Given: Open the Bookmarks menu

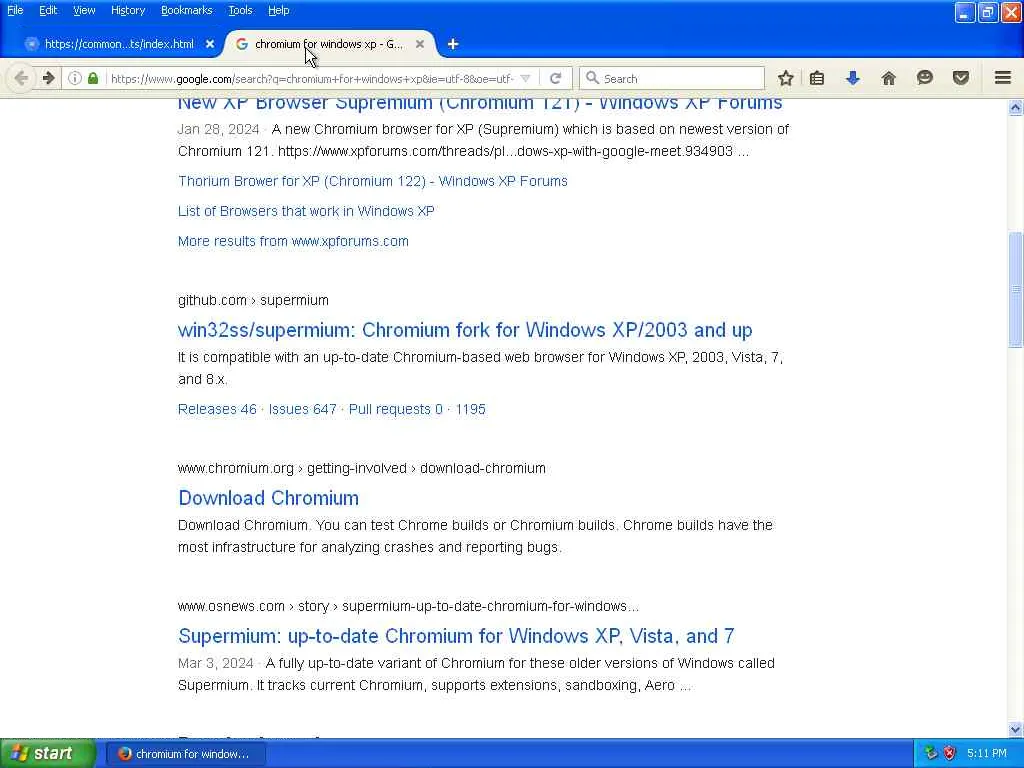Looking at the screenshot, I should tap(186, 10).
